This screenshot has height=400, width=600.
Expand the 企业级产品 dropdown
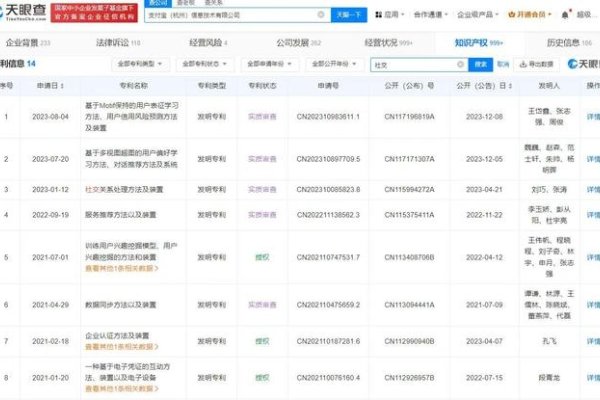(x=478, y=15)
